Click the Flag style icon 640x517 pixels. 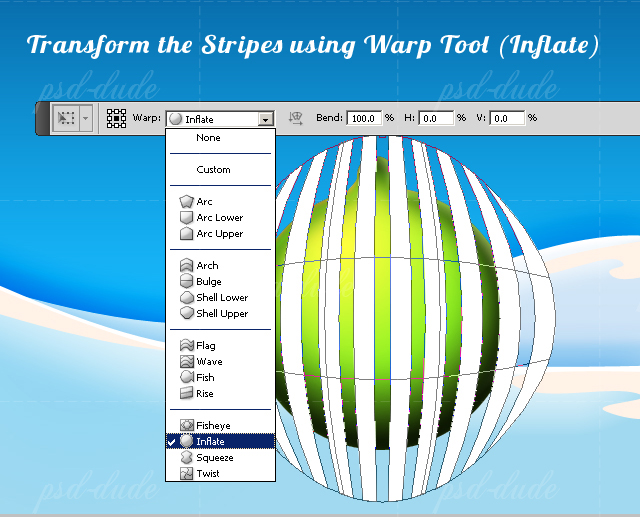187,346
